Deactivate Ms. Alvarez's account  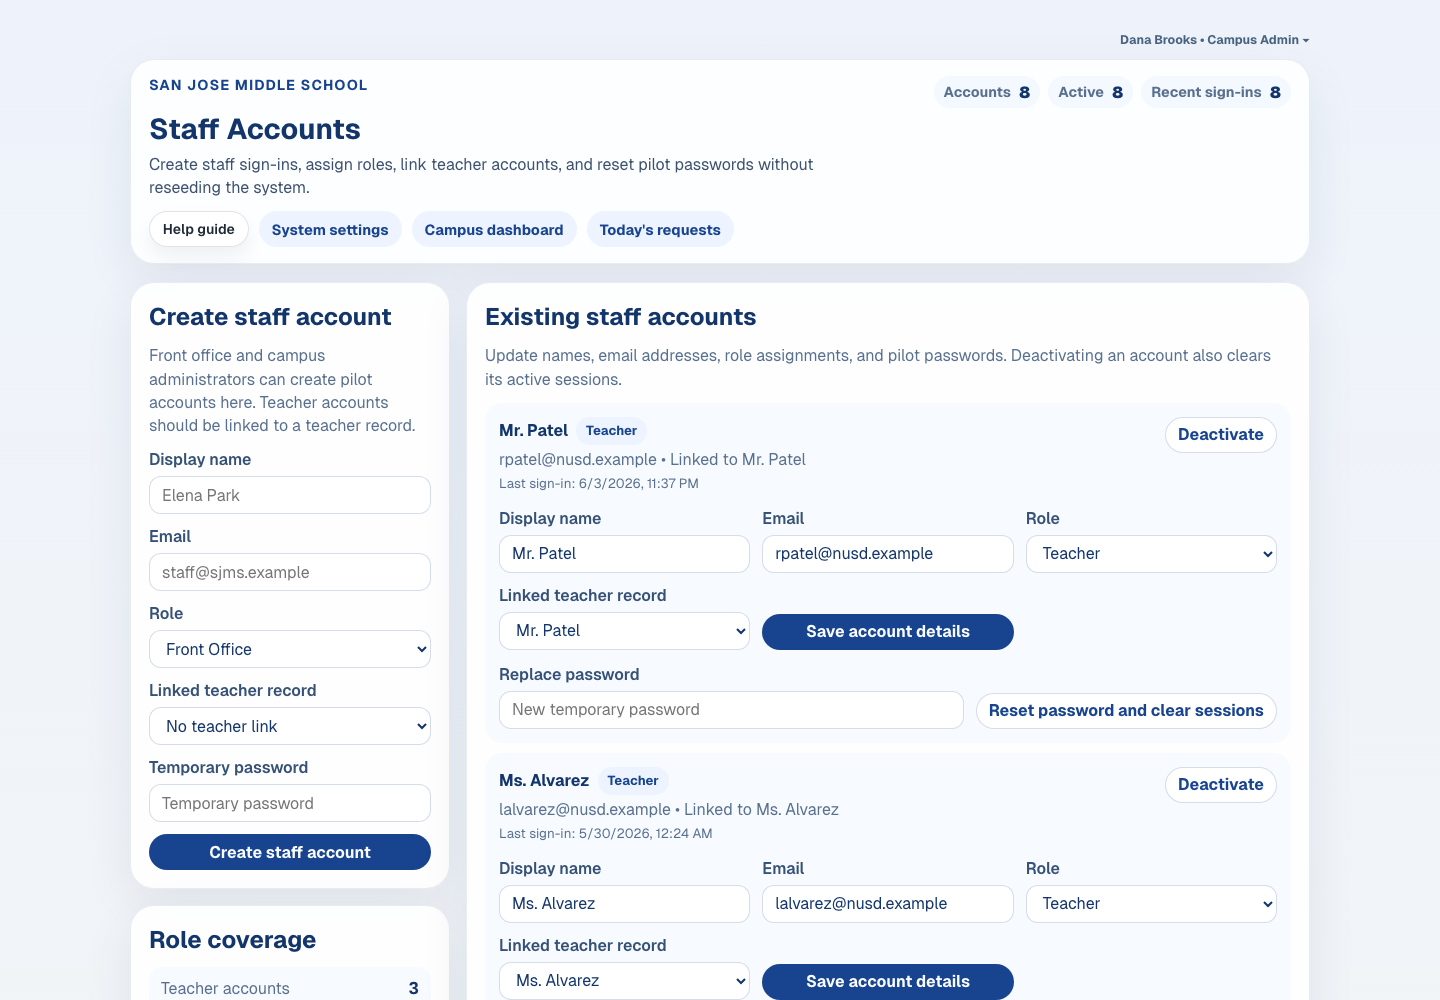point(1221,785)
